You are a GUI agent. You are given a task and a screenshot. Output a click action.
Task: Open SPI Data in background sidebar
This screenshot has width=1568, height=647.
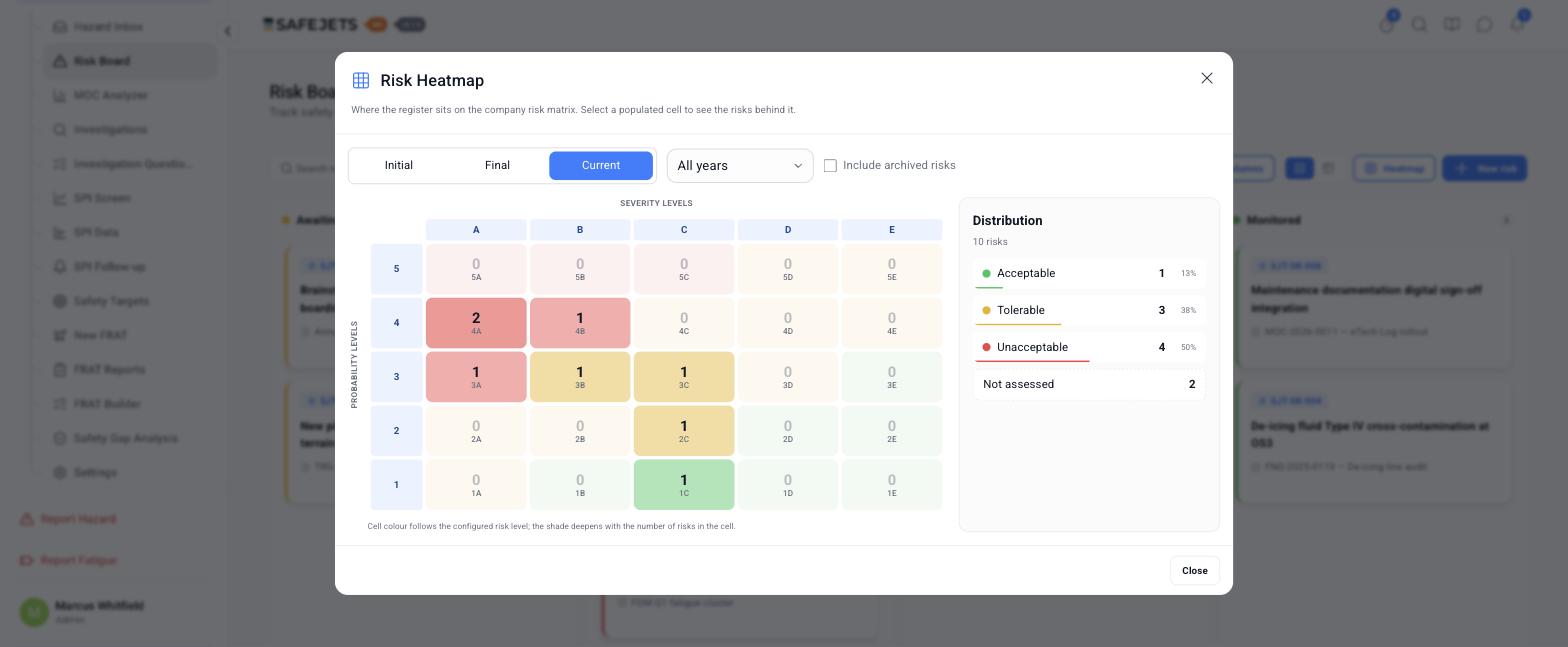point(130,232)
